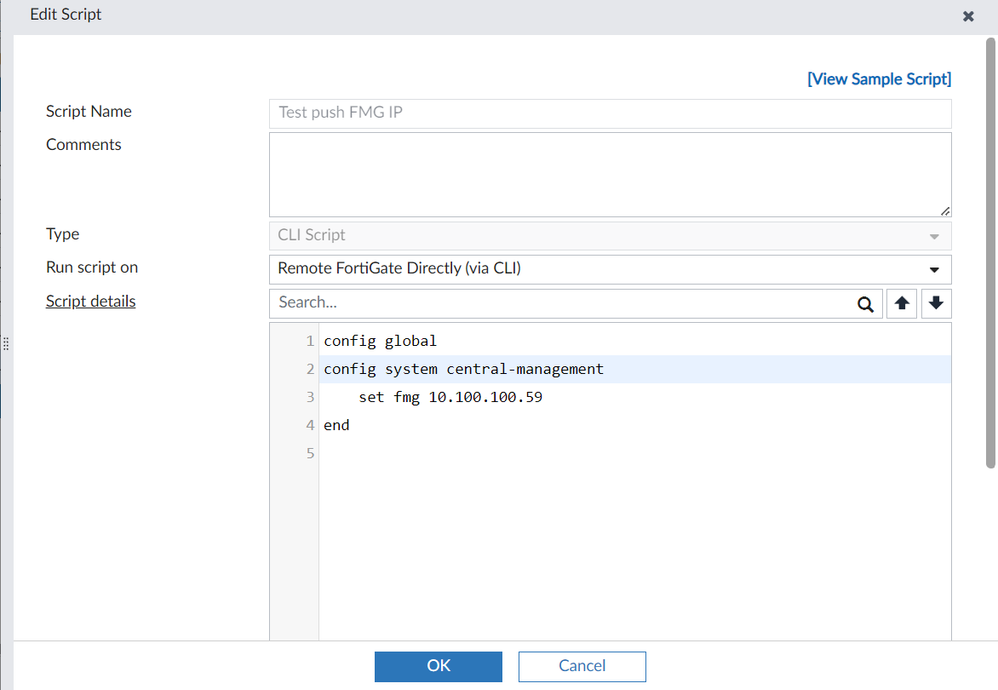Click the dialog's vertical scrollbar
The height and width of the screenshot is (690, 998).
(x=991, y=250)
